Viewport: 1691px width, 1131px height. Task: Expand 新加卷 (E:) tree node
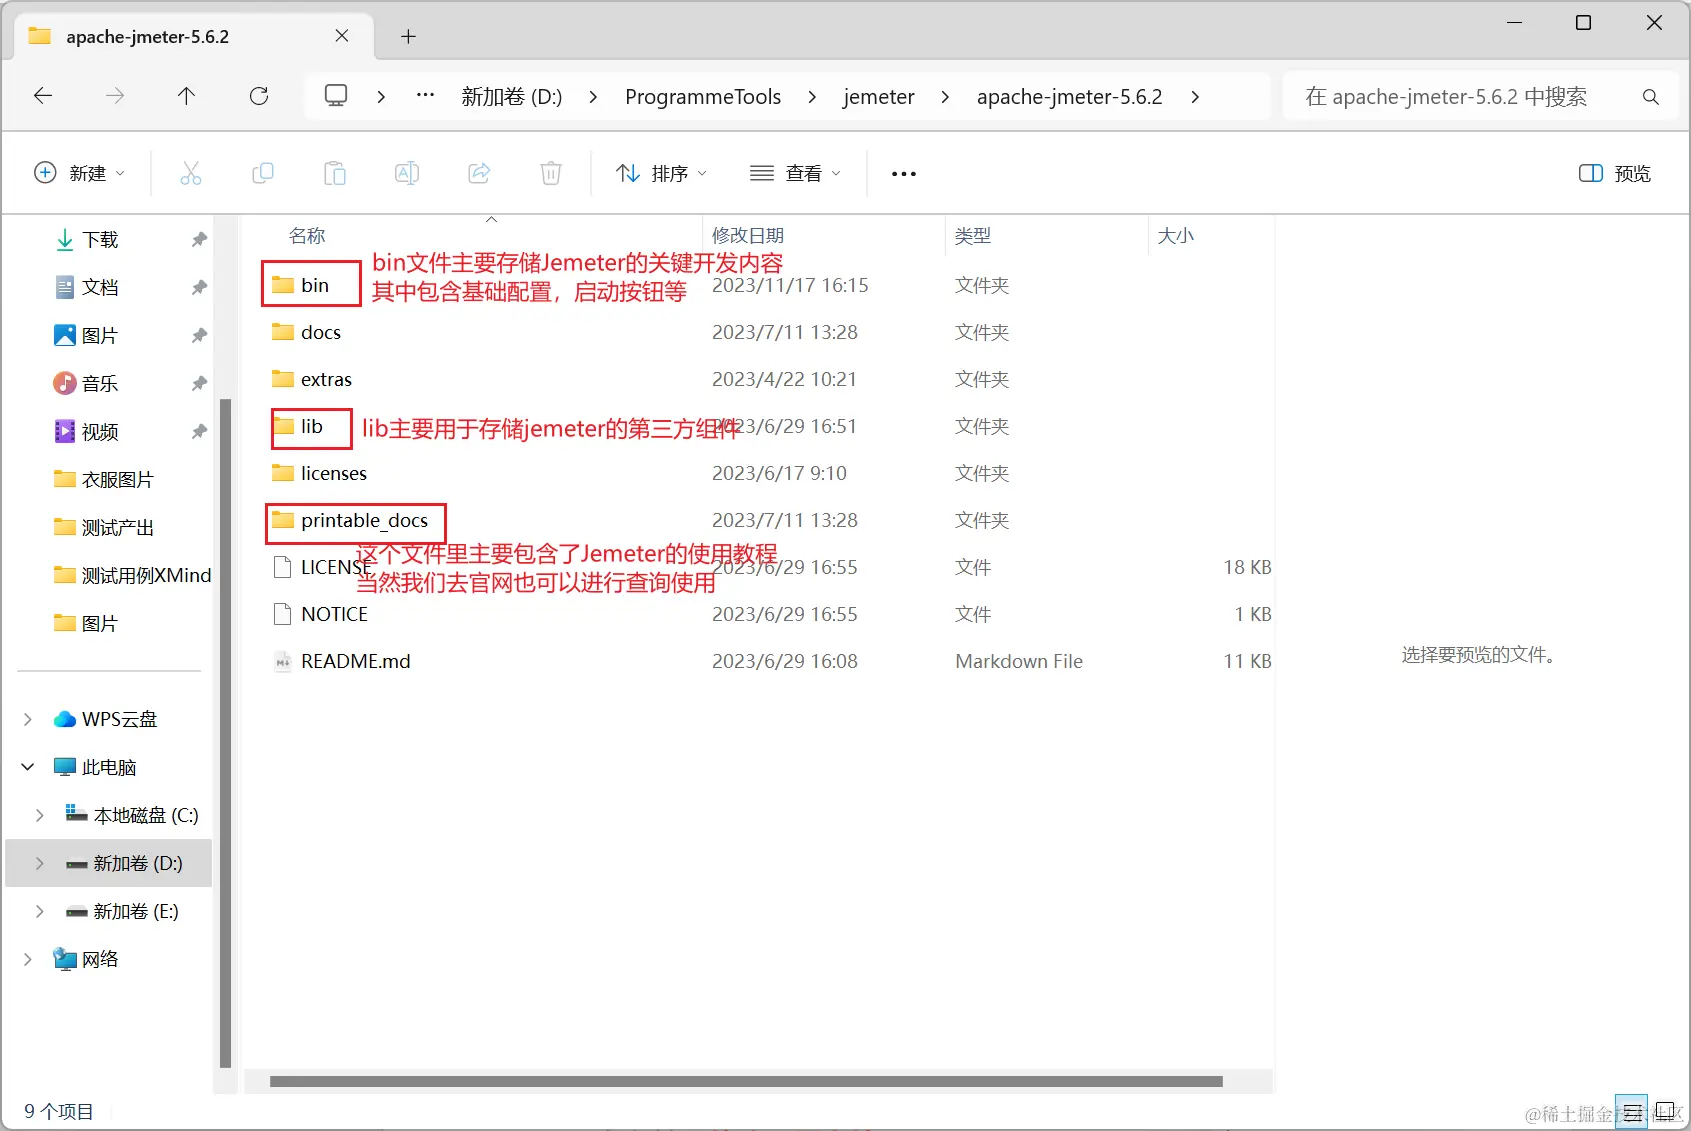[40, 911]
